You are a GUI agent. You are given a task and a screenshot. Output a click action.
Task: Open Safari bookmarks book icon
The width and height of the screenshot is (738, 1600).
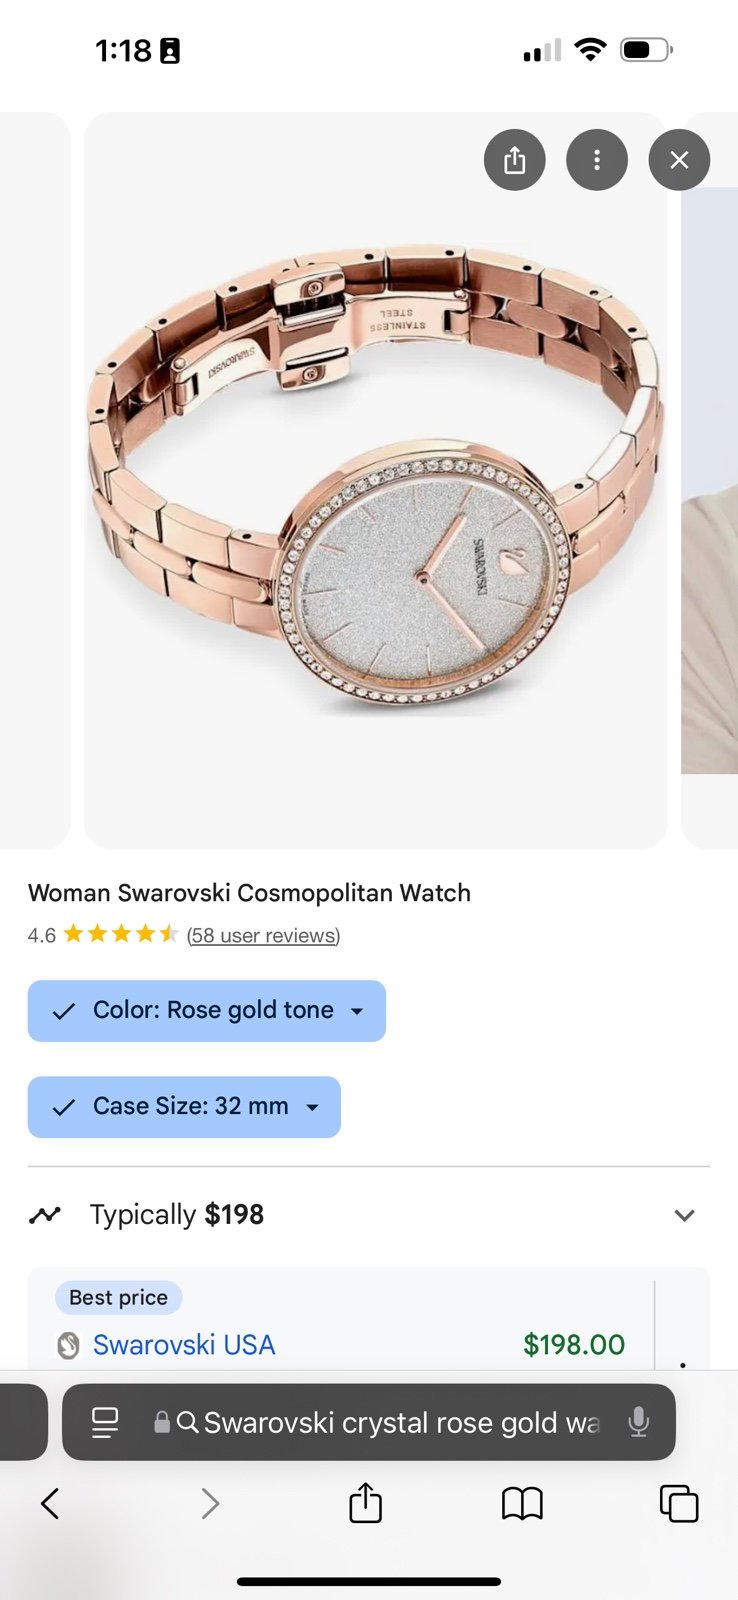[522, 1503]
